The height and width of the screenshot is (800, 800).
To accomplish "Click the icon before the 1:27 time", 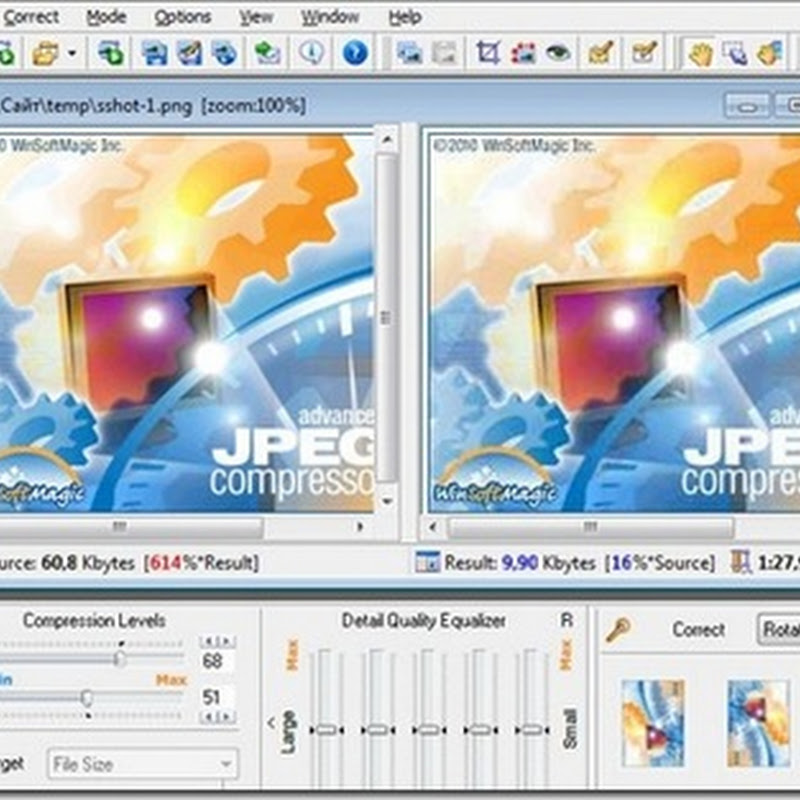I will click(x=741, y=562).
